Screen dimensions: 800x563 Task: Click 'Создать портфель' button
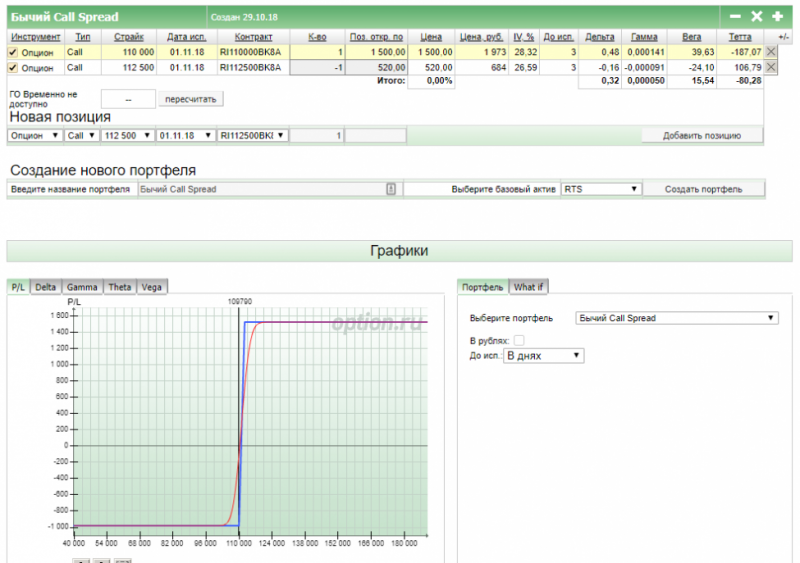pos(703,188)
